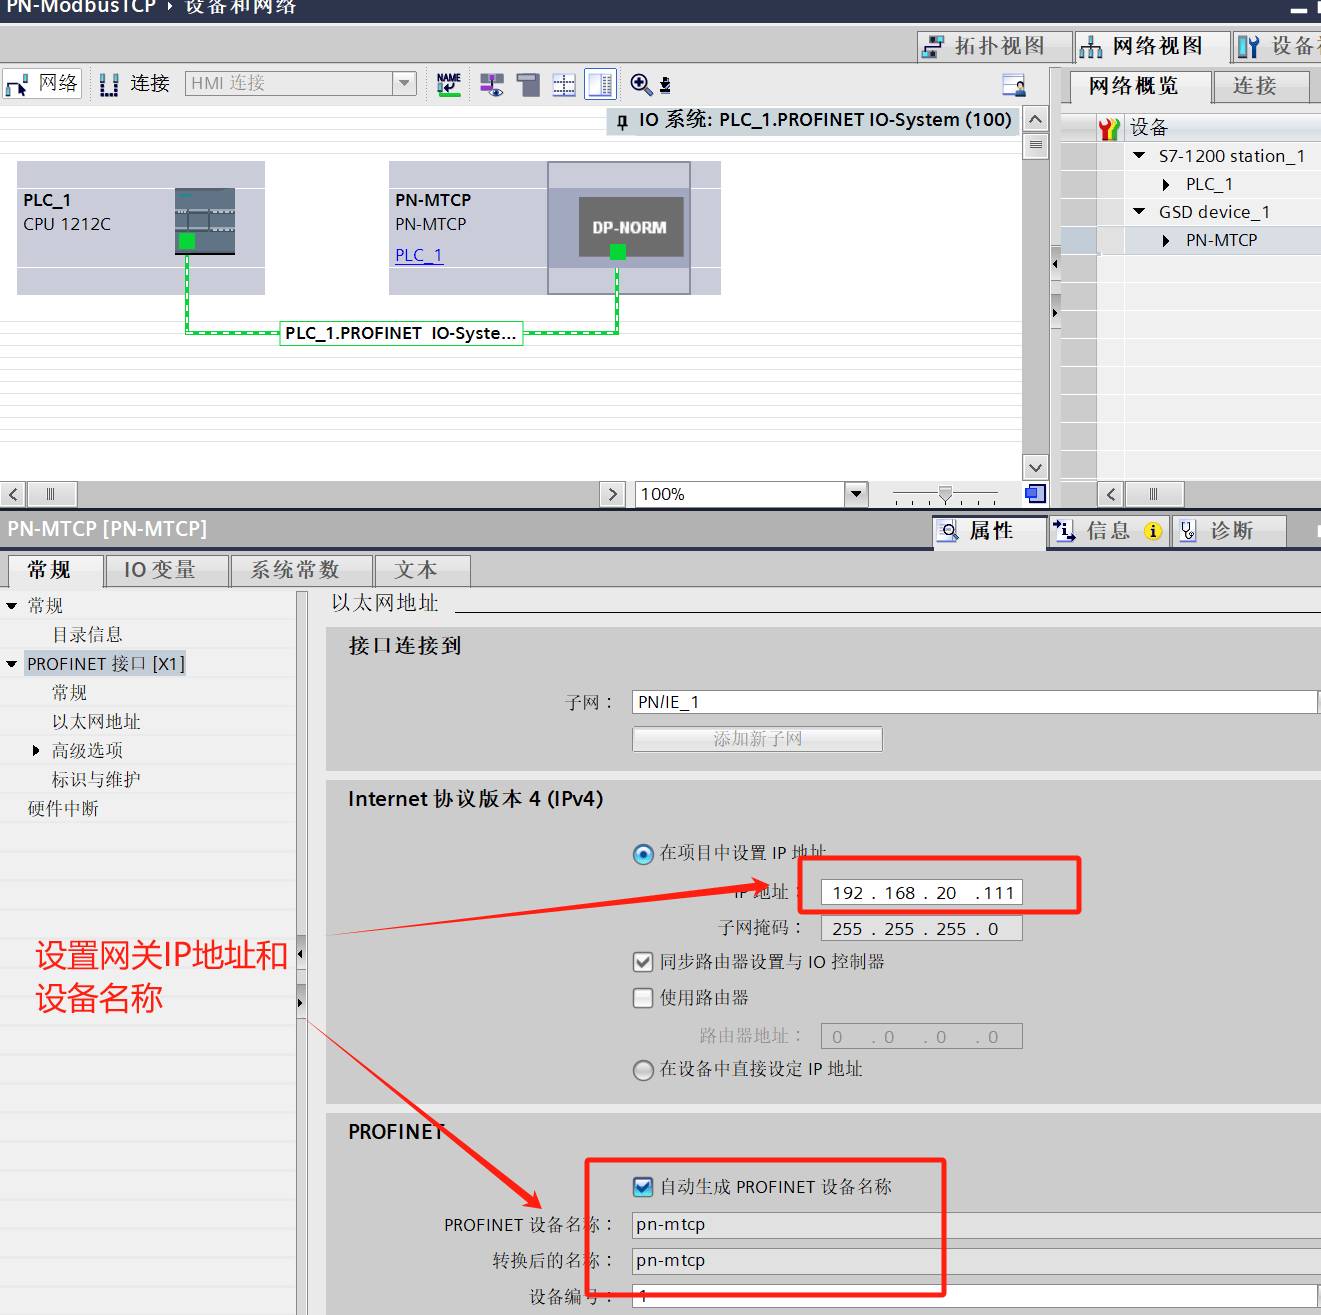Click the network view vertical scroll up arrow
The width and height of the screenshot is (1321, 1315).
click(1036, 119)
